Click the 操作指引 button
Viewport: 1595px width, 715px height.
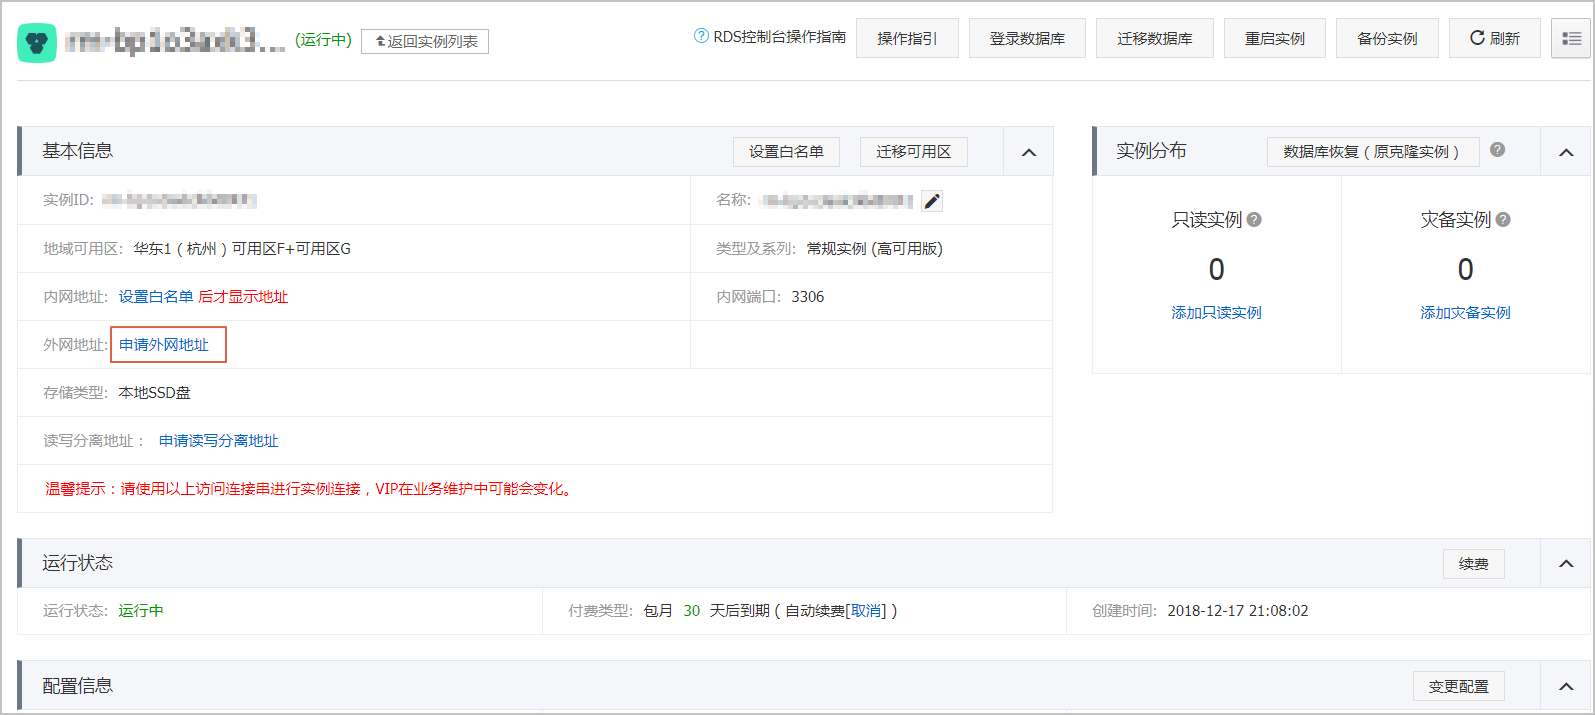[907, 38]
